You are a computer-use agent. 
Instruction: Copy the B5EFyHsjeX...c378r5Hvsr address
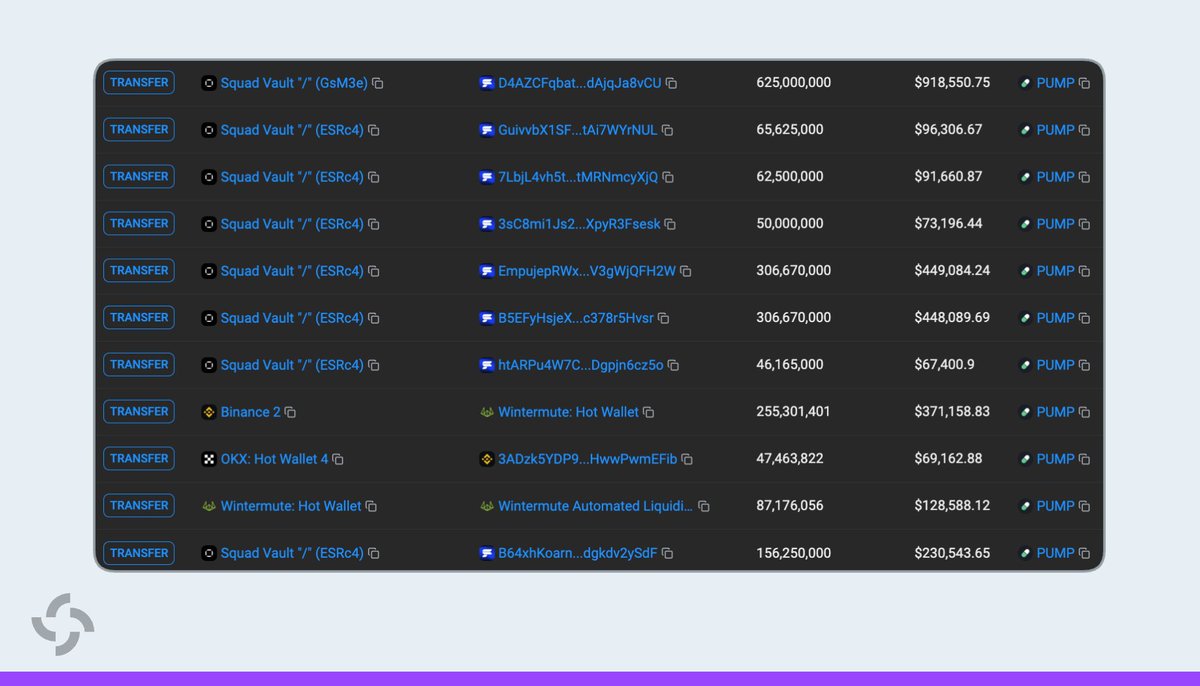point(663,318)
